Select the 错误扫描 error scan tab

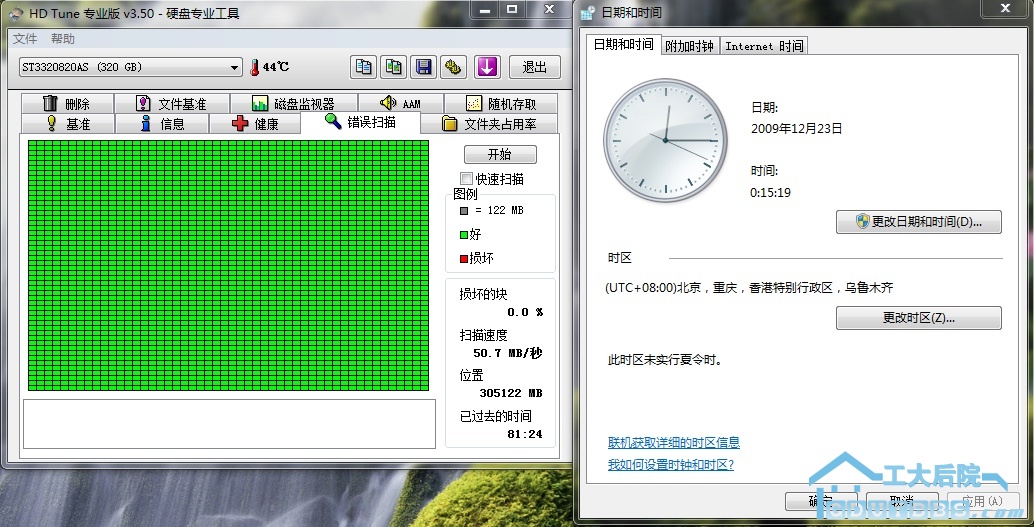[360, 122]
